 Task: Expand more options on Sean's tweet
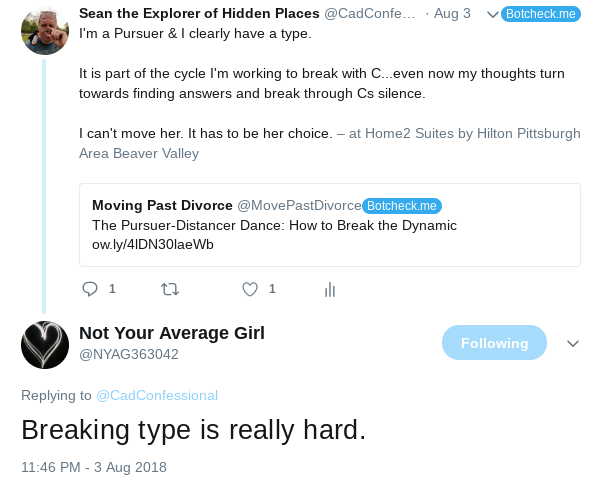coord(491,15)
